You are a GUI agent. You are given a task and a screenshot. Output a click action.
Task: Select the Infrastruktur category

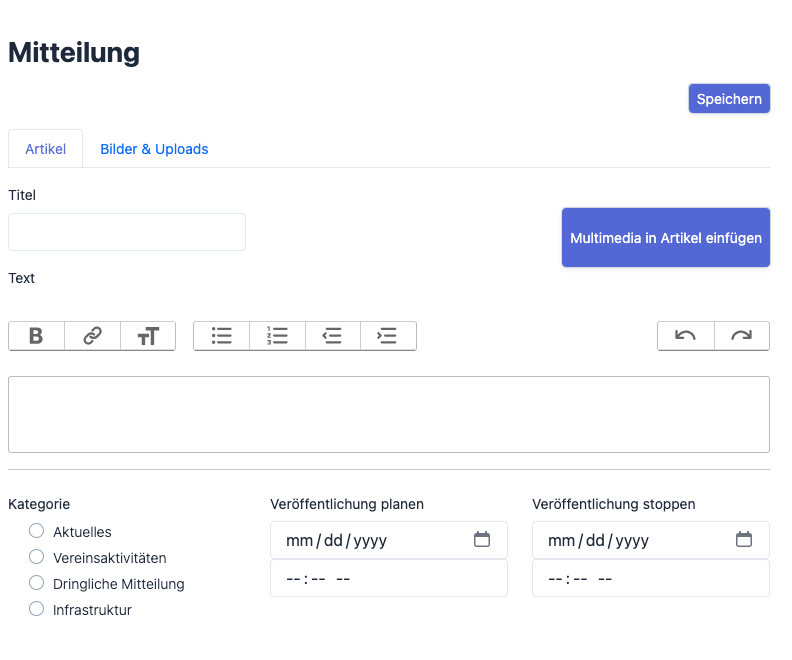tap(37, 609)
